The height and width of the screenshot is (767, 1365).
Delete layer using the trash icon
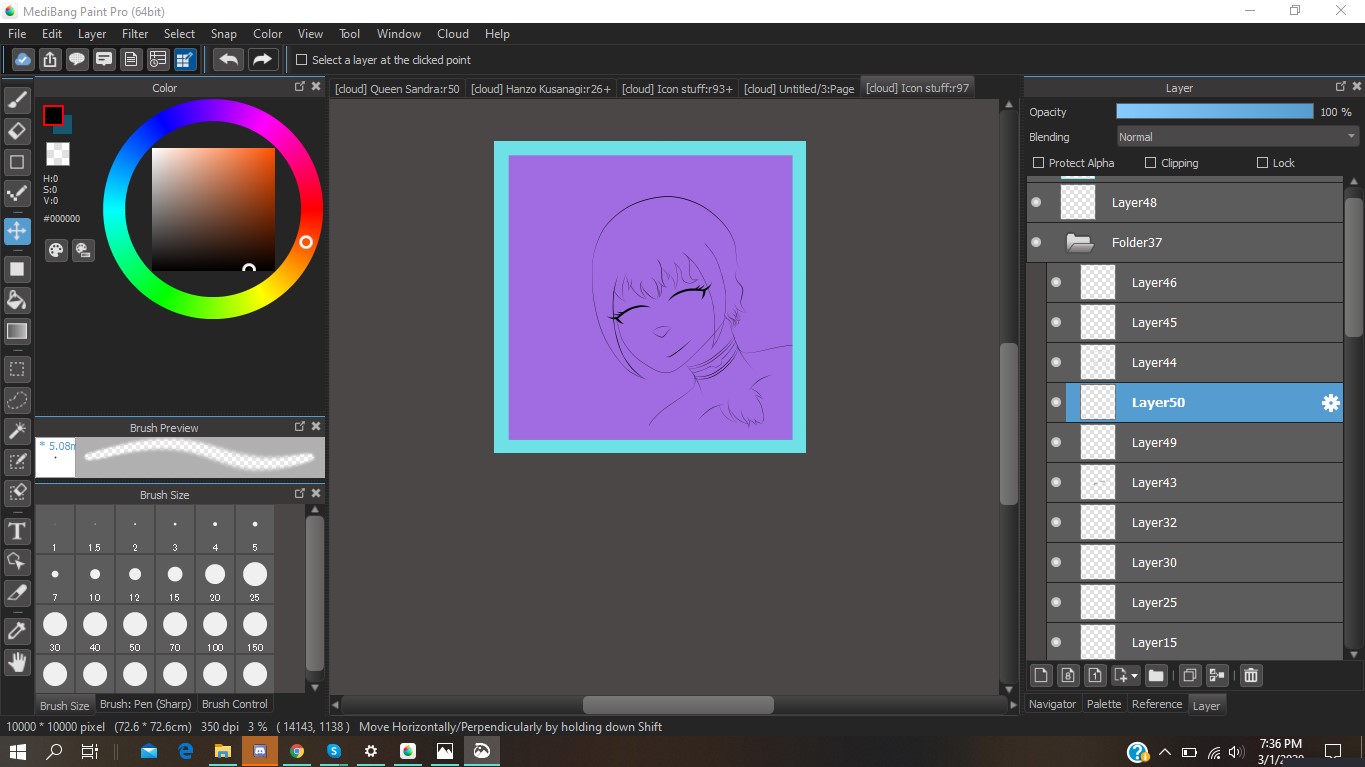pos(1250,675)
